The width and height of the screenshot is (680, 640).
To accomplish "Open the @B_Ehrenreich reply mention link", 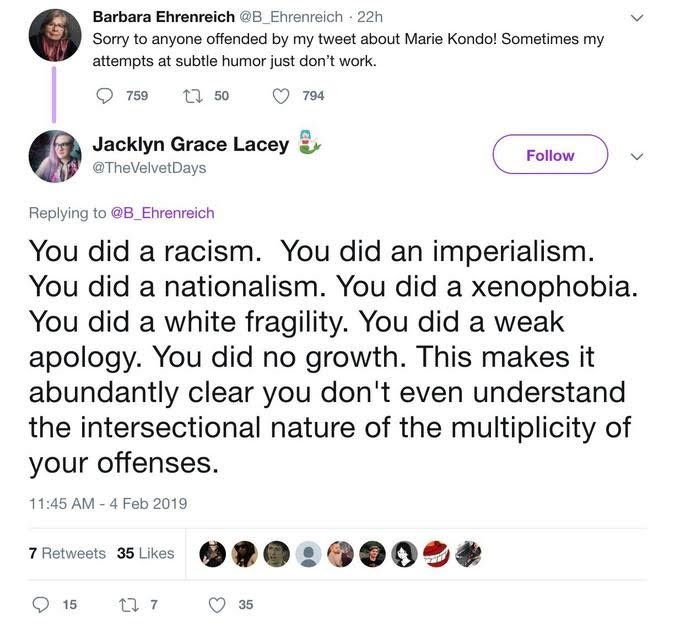I will (x=161, y=212).
